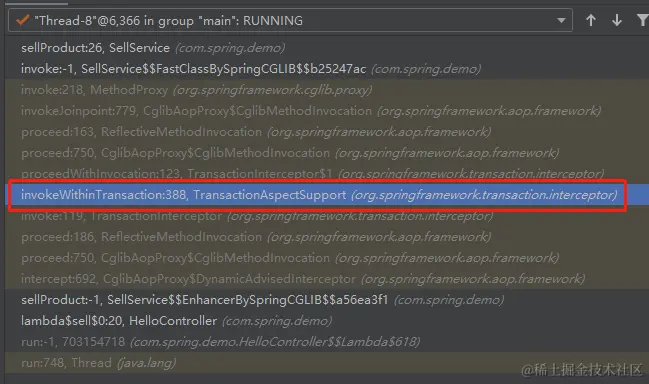Select the Thread-8 RUNNING thread combo box
This screenshot has width=649, height=384.
pyautogui.click(x=290, y=20)
